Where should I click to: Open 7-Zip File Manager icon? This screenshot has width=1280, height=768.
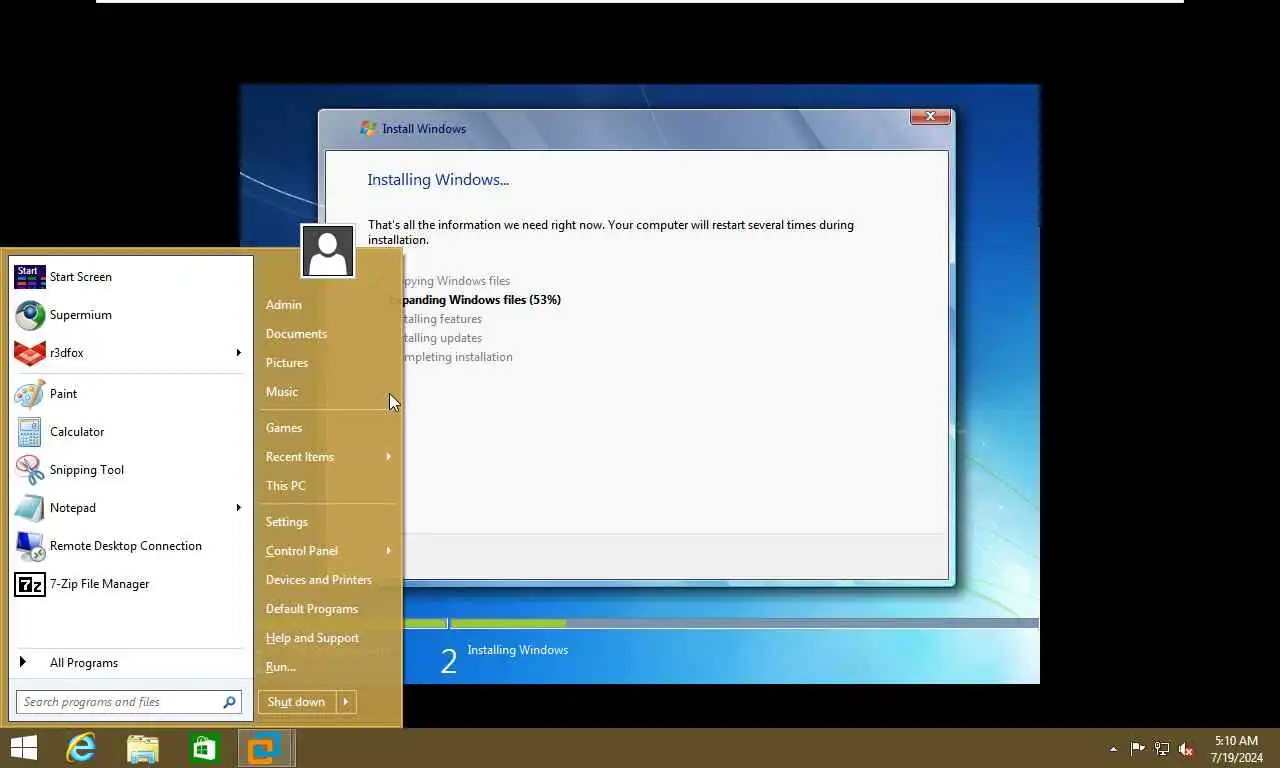(30, 584)
